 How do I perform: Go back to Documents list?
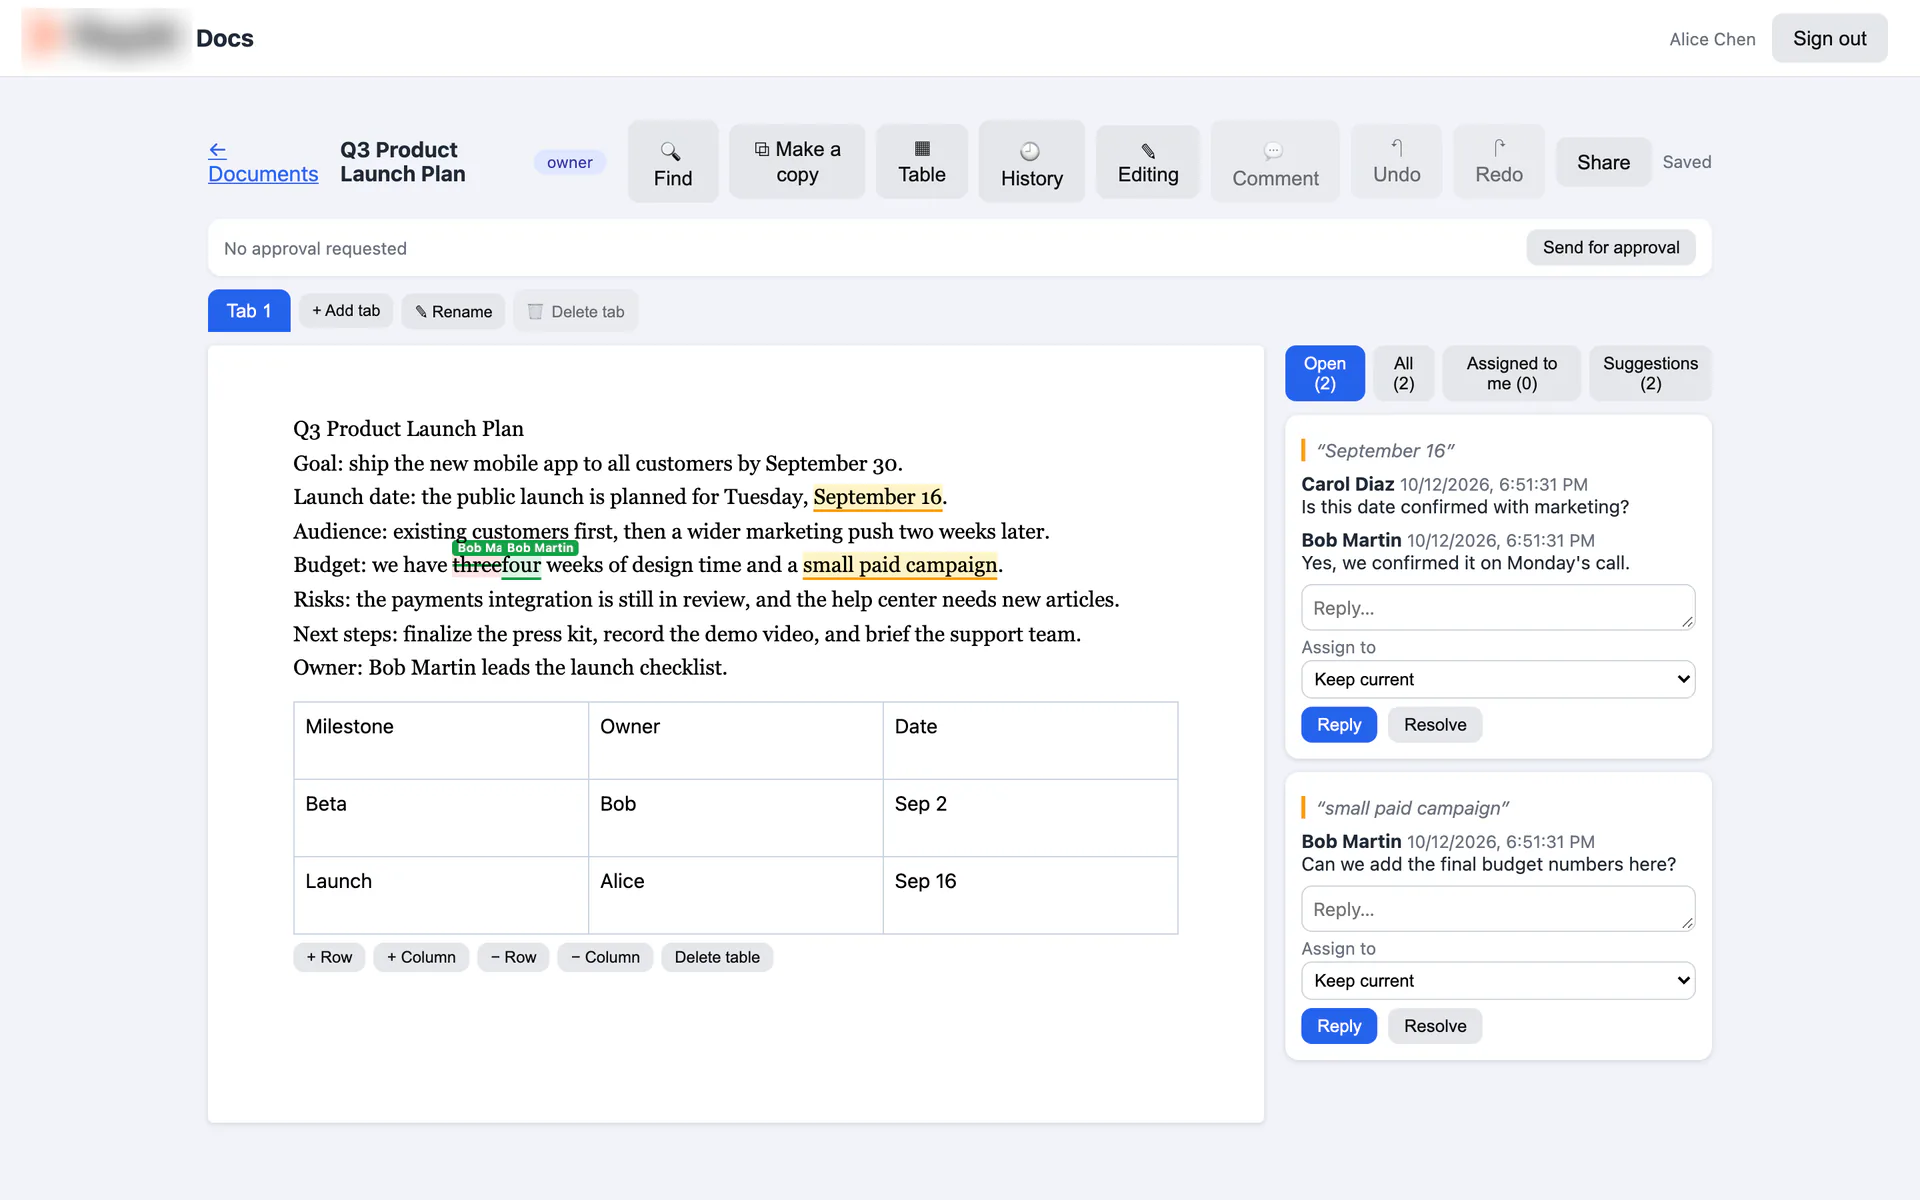pos(263,162)
